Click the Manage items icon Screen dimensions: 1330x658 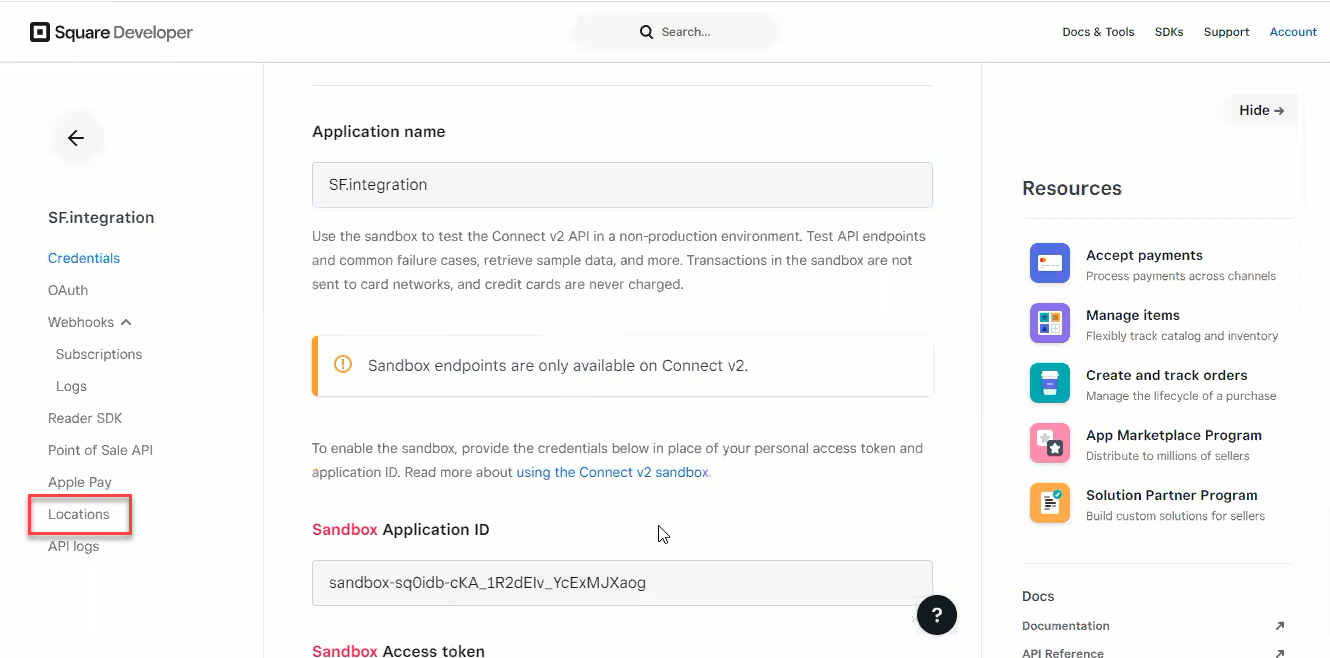tap(1050, 324)
